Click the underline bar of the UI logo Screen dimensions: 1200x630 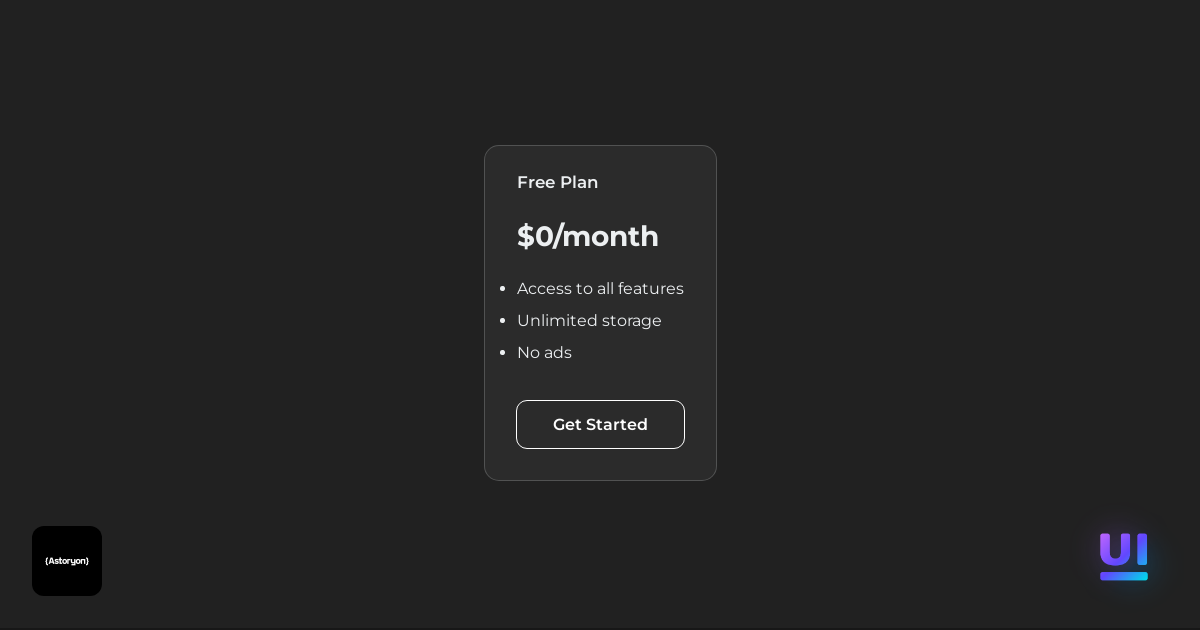[x=1124, y=575]
